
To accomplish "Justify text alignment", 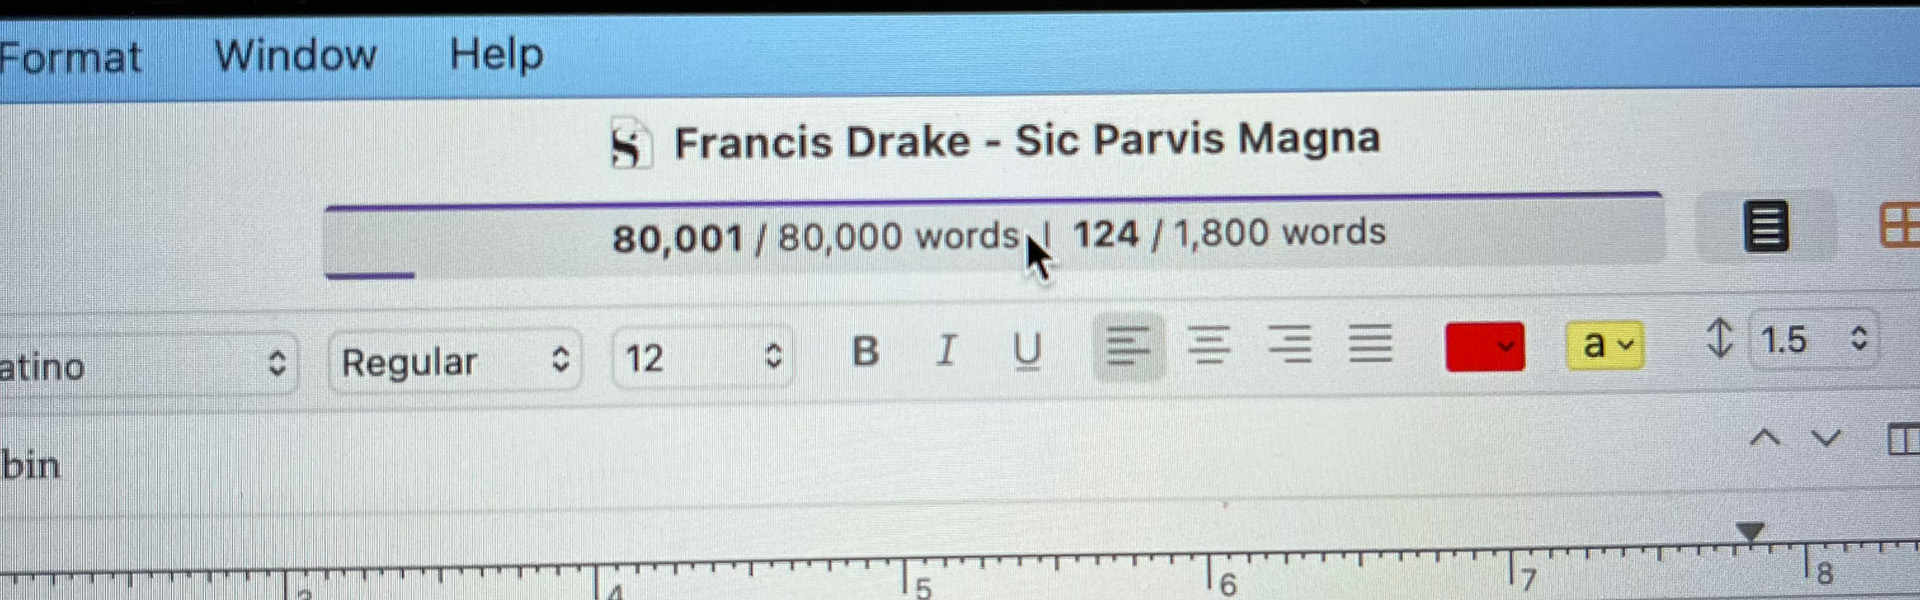I will click(x=1370, y=343).
